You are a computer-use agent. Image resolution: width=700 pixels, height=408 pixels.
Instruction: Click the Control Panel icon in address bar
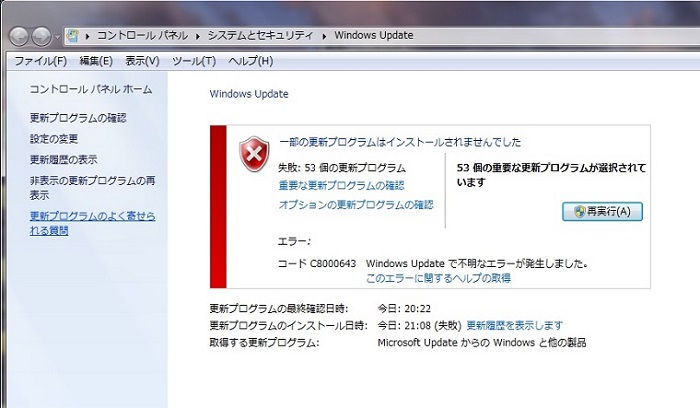[x=73, y=36]
